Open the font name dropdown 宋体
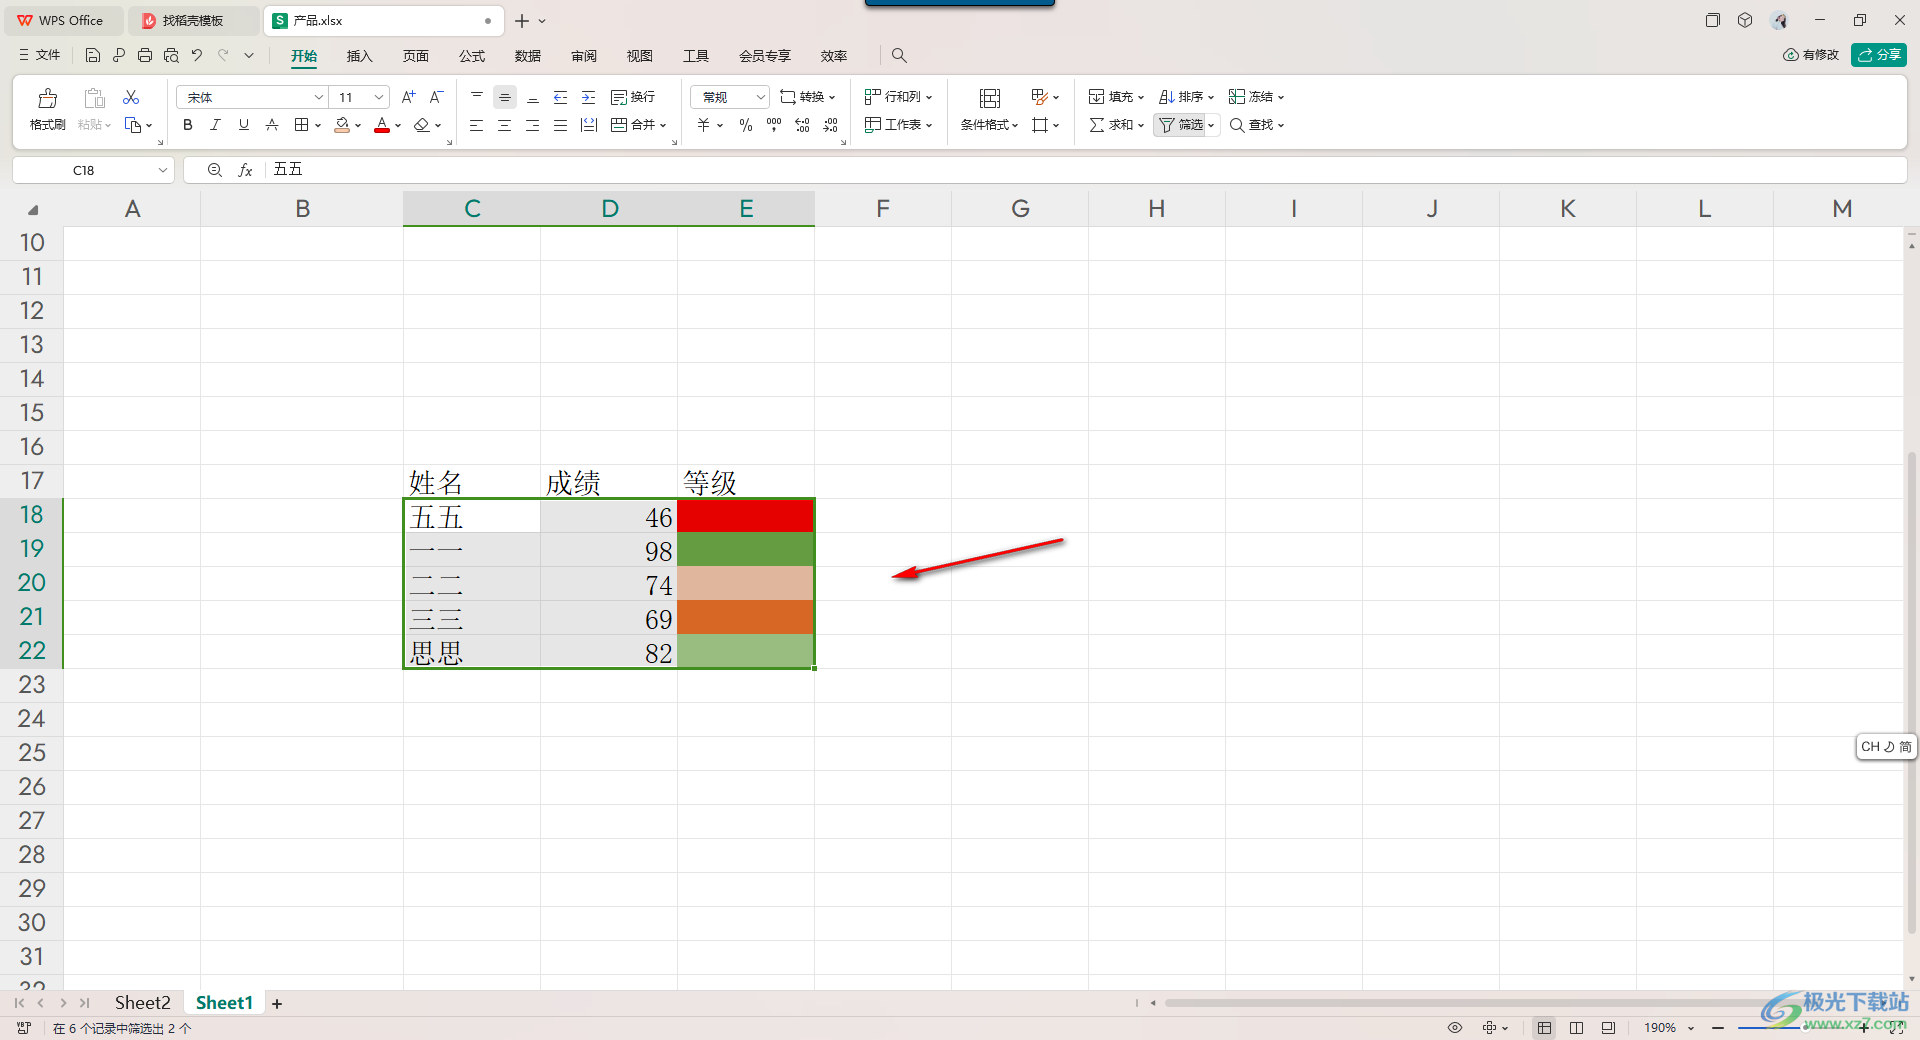 click(318, 97)
